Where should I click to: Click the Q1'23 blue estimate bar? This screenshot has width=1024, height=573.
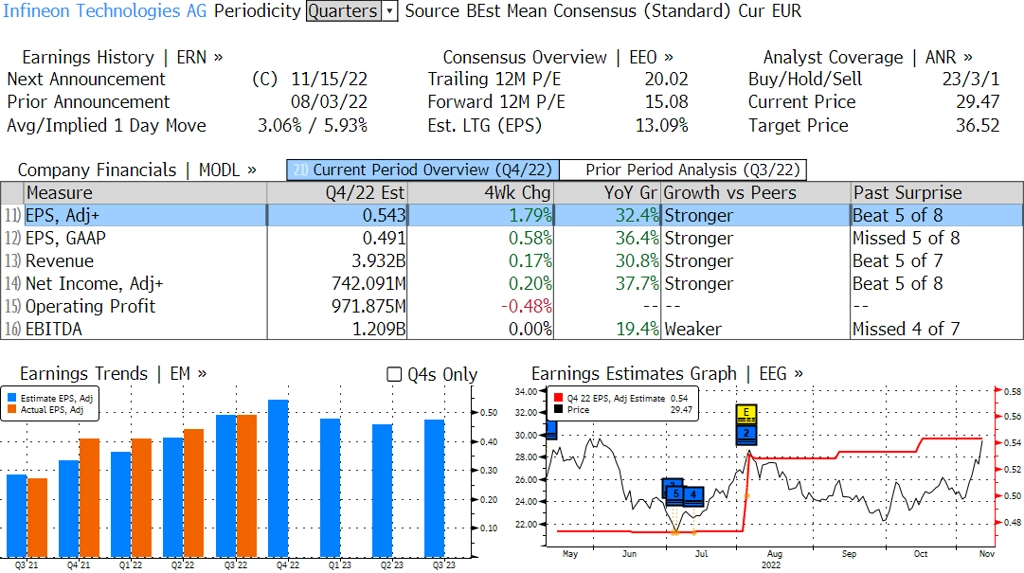click(x=330, y=488)
